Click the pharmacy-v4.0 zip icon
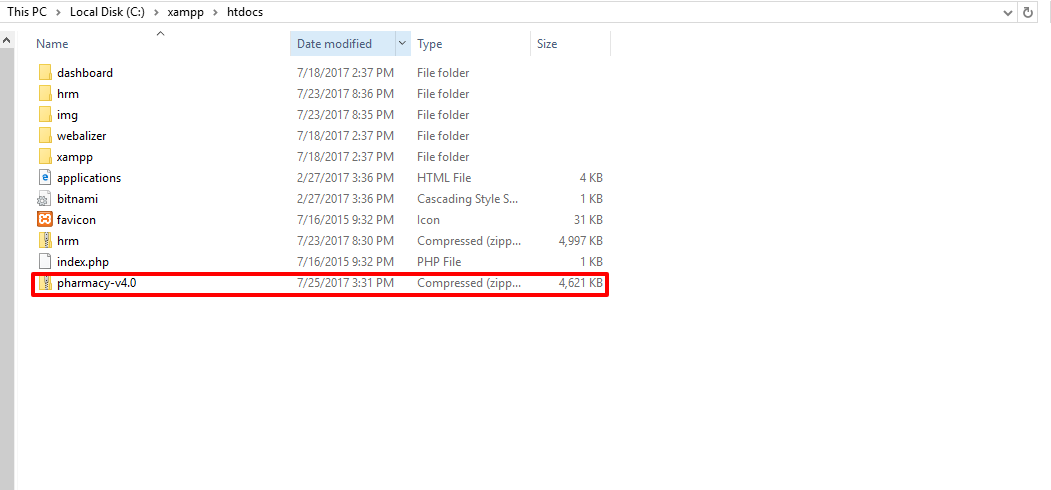This screenshot has height=490, width=1051. point(45,283)
